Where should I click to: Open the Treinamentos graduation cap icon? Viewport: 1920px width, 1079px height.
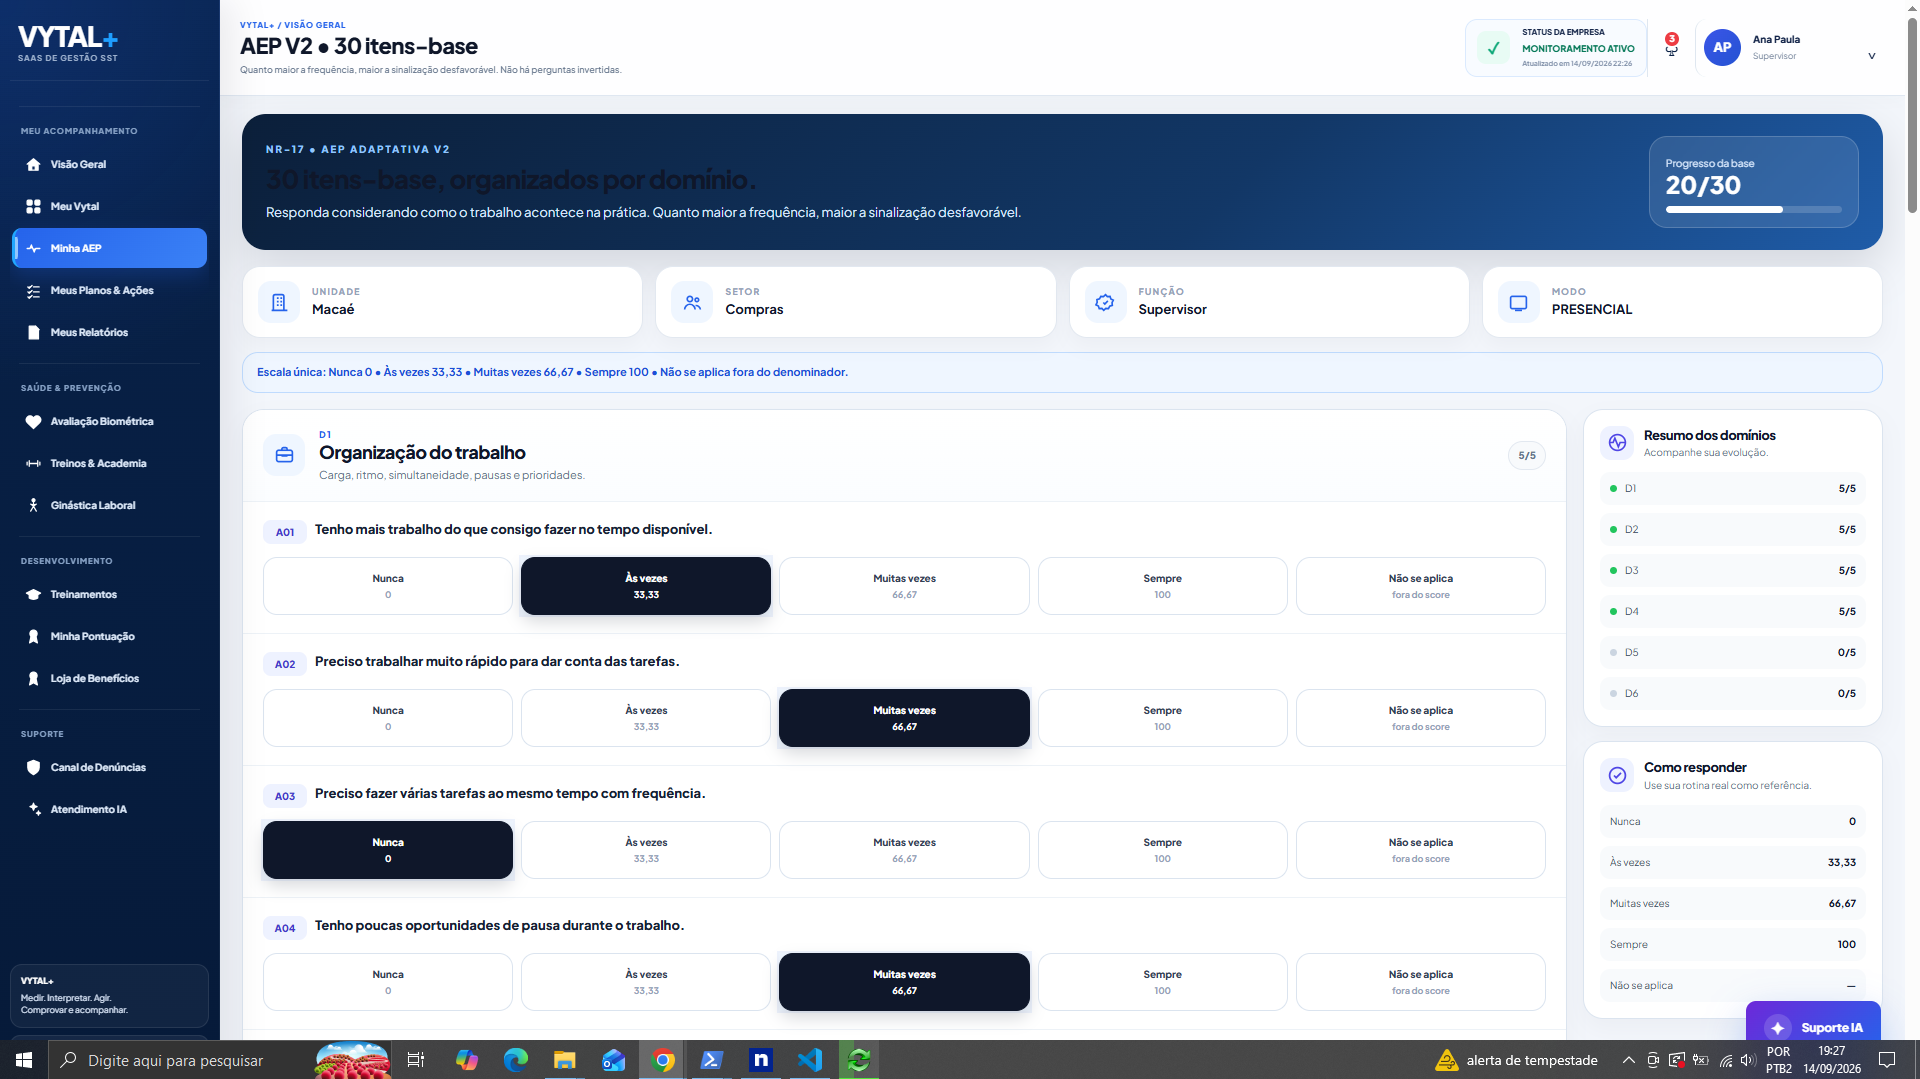34,594
